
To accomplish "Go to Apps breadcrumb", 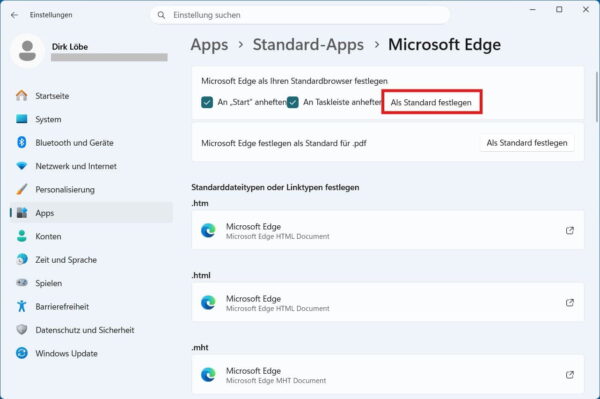I will pos(209,45).
